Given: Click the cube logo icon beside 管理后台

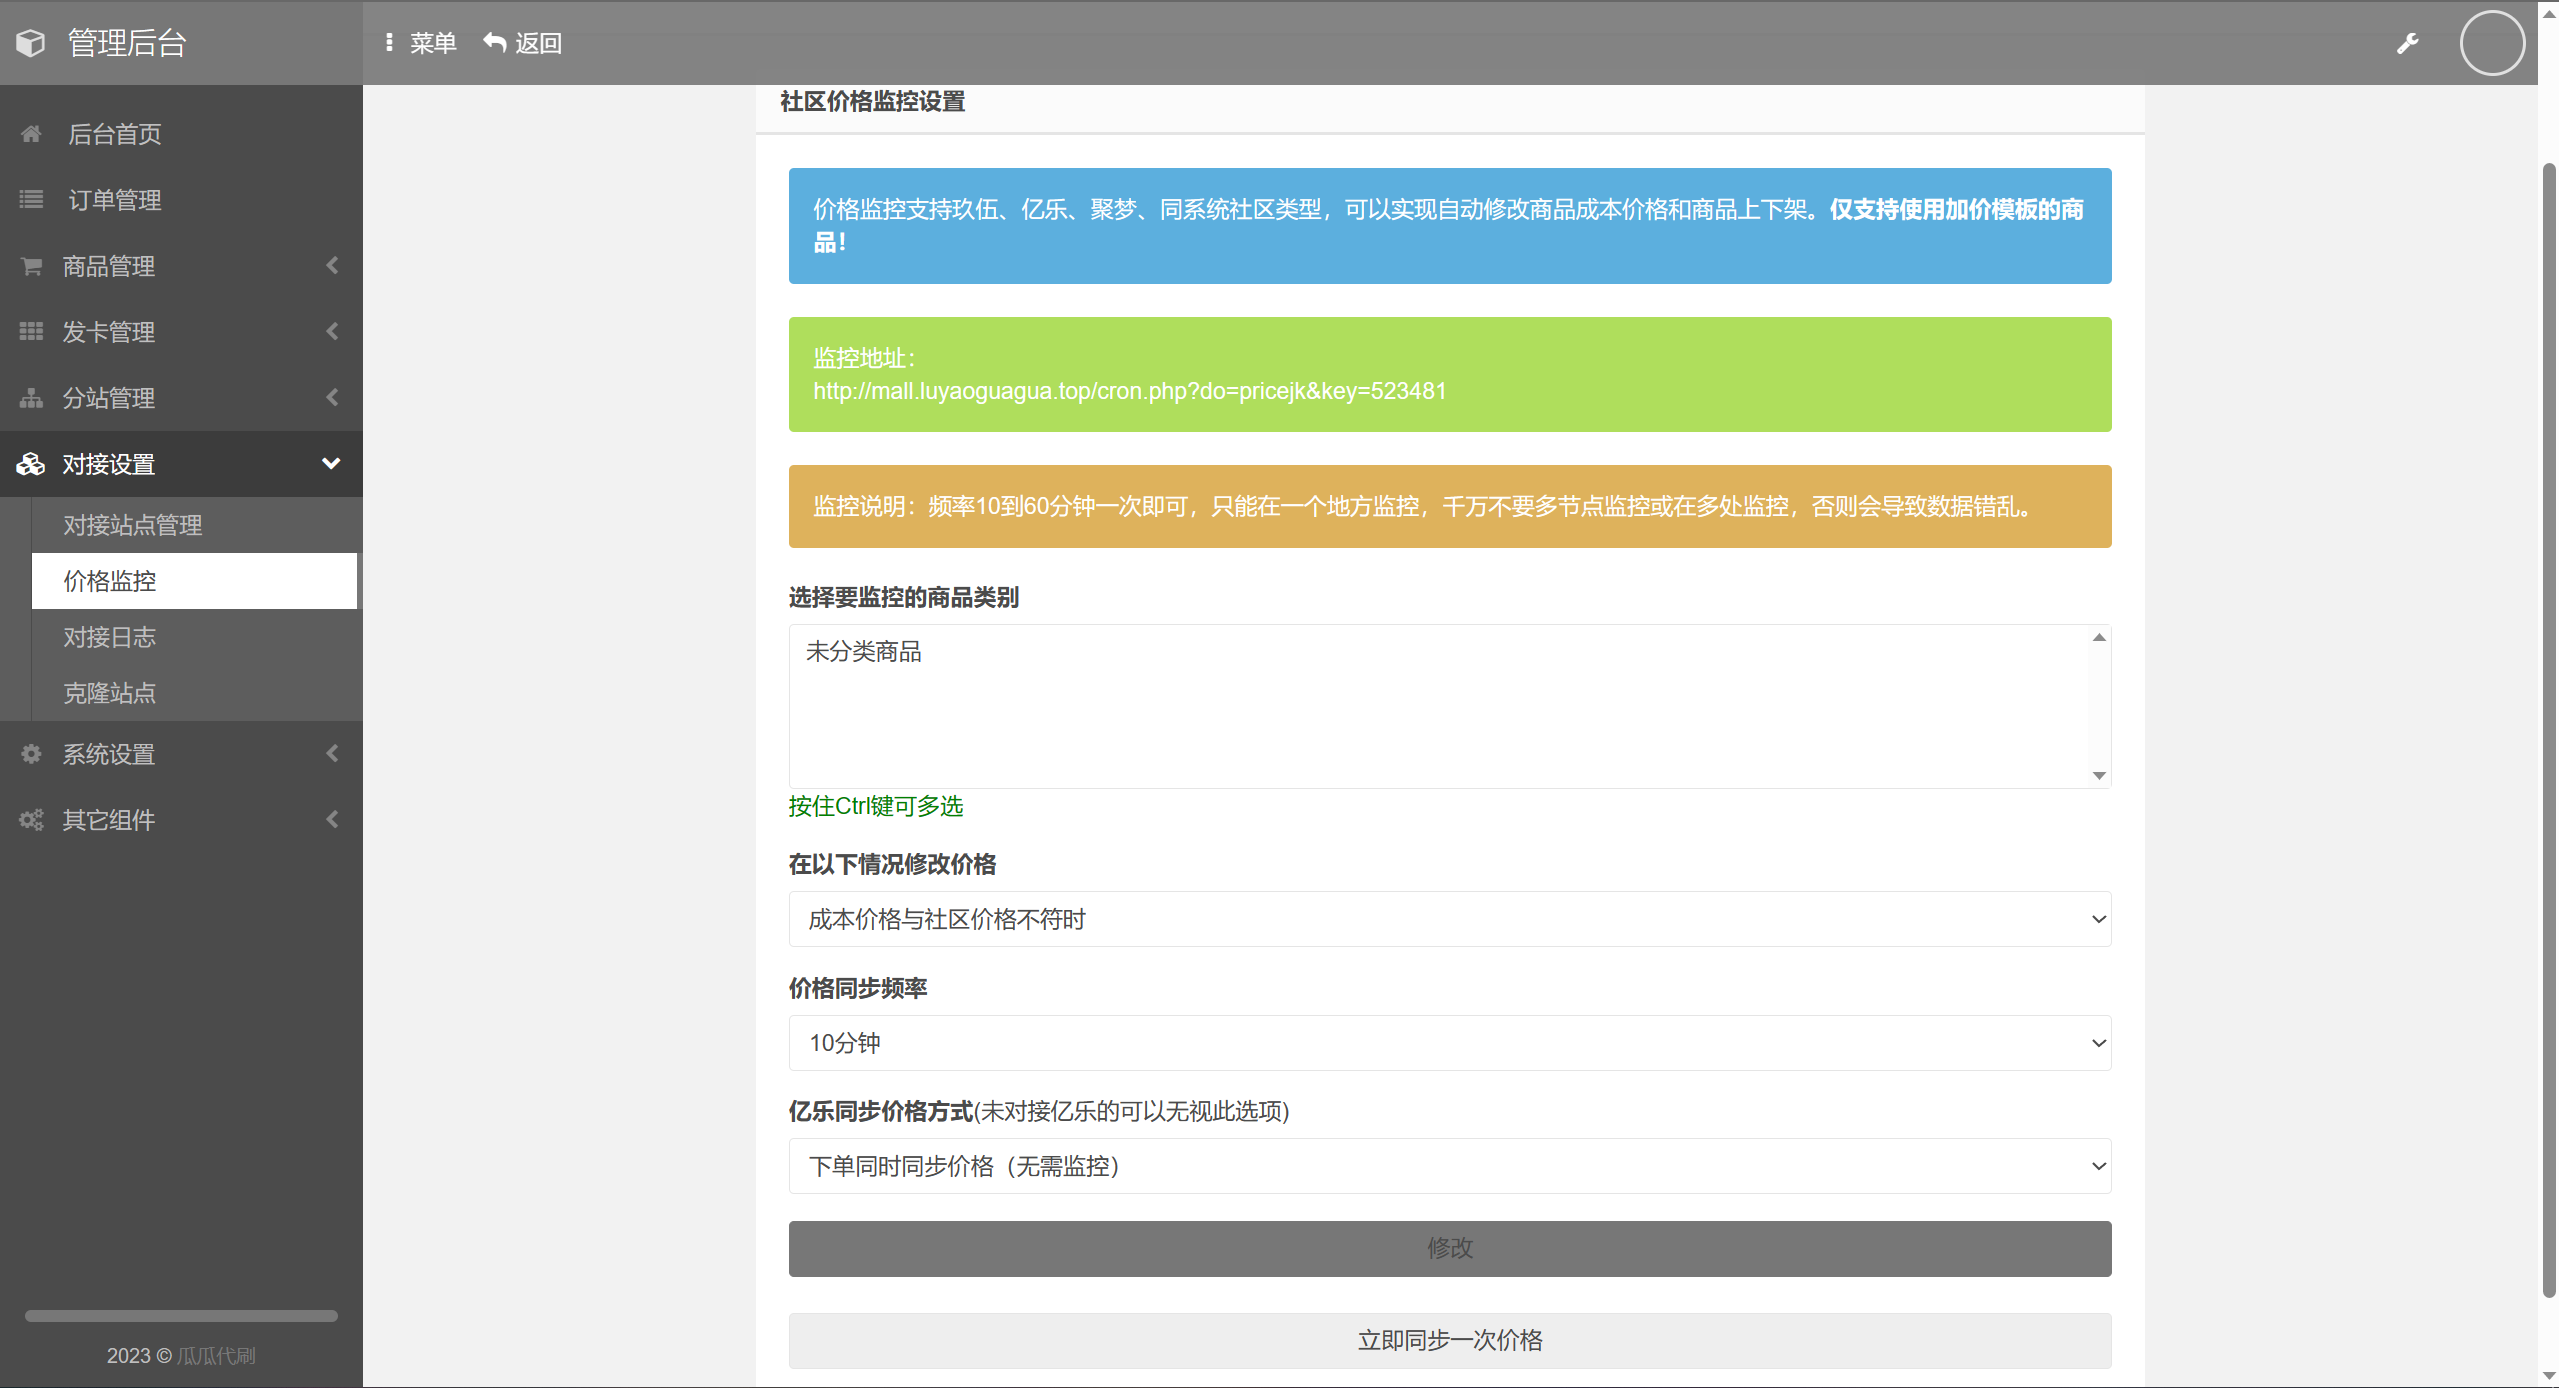Looking at the screenshot, I should pos(31,43).
